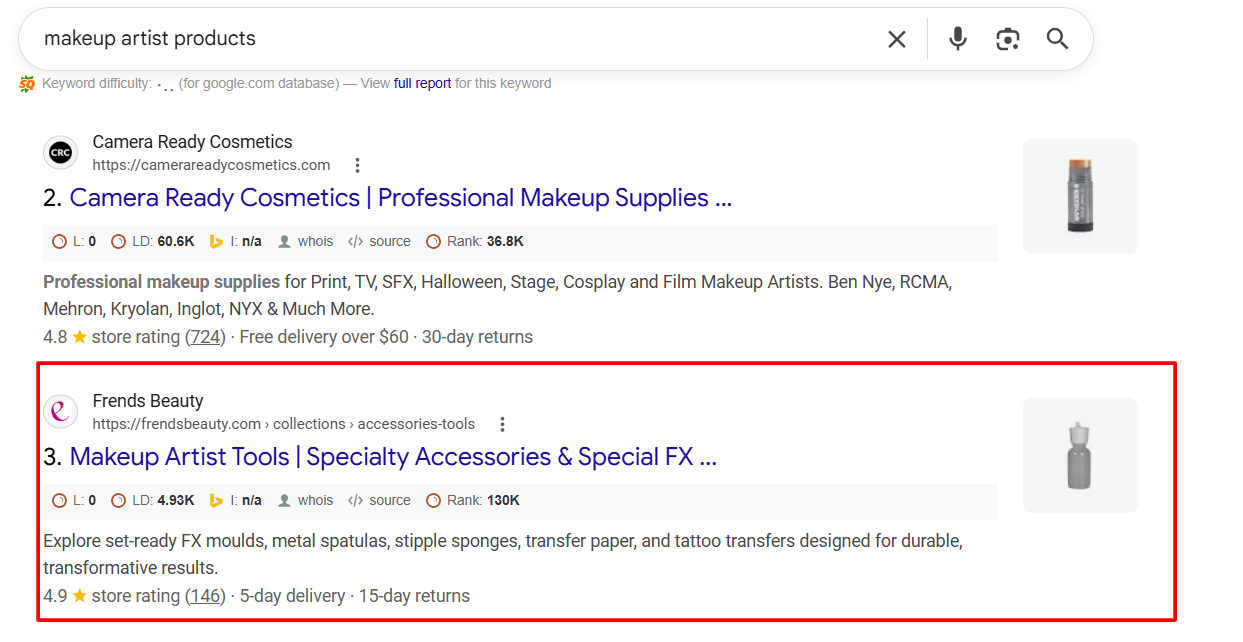Screen dimensions: 1243x642
Task: Click the magnifying glass search icon
Action: pyautogui.click(x=1058, y=39)
